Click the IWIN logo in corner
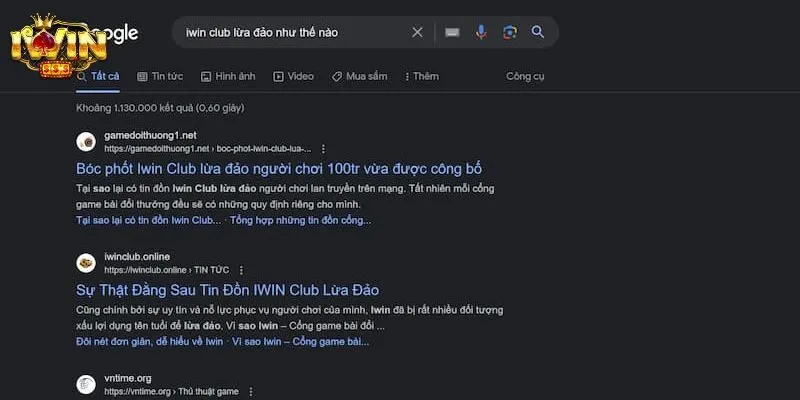This screenshot has width=800, height=400. tap(44, 44)
